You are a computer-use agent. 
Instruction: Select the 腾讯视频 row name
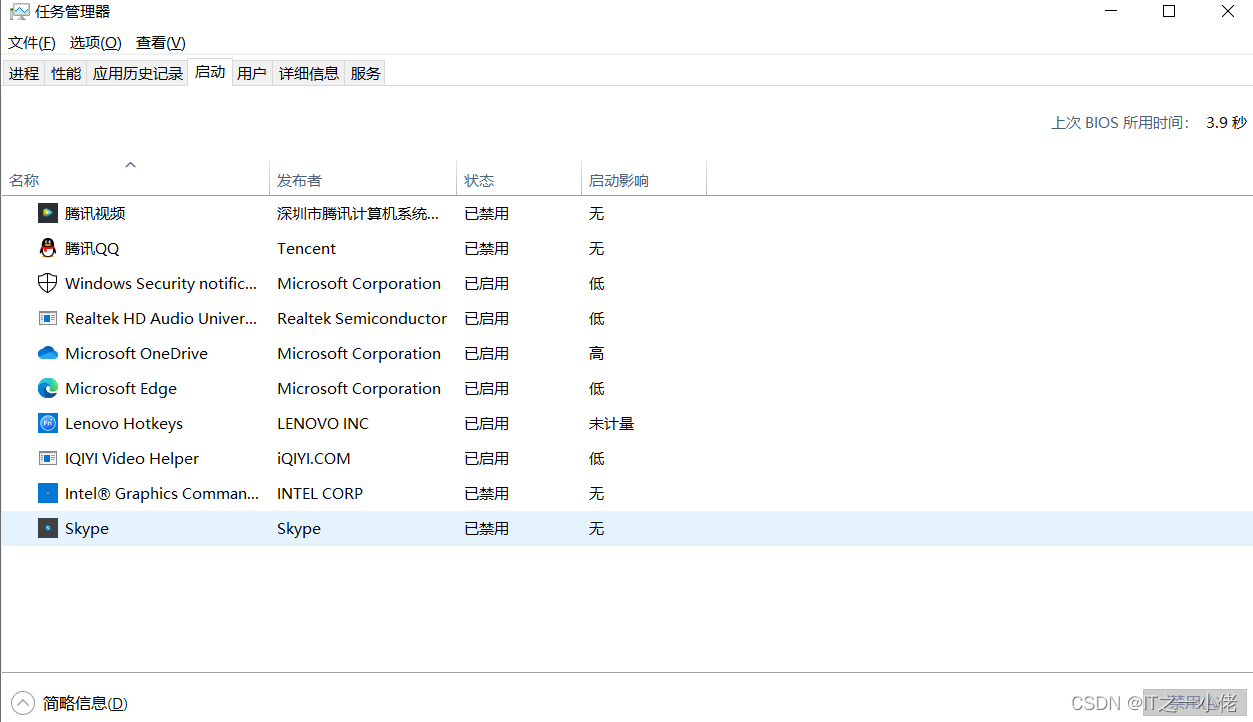point(95,213)
